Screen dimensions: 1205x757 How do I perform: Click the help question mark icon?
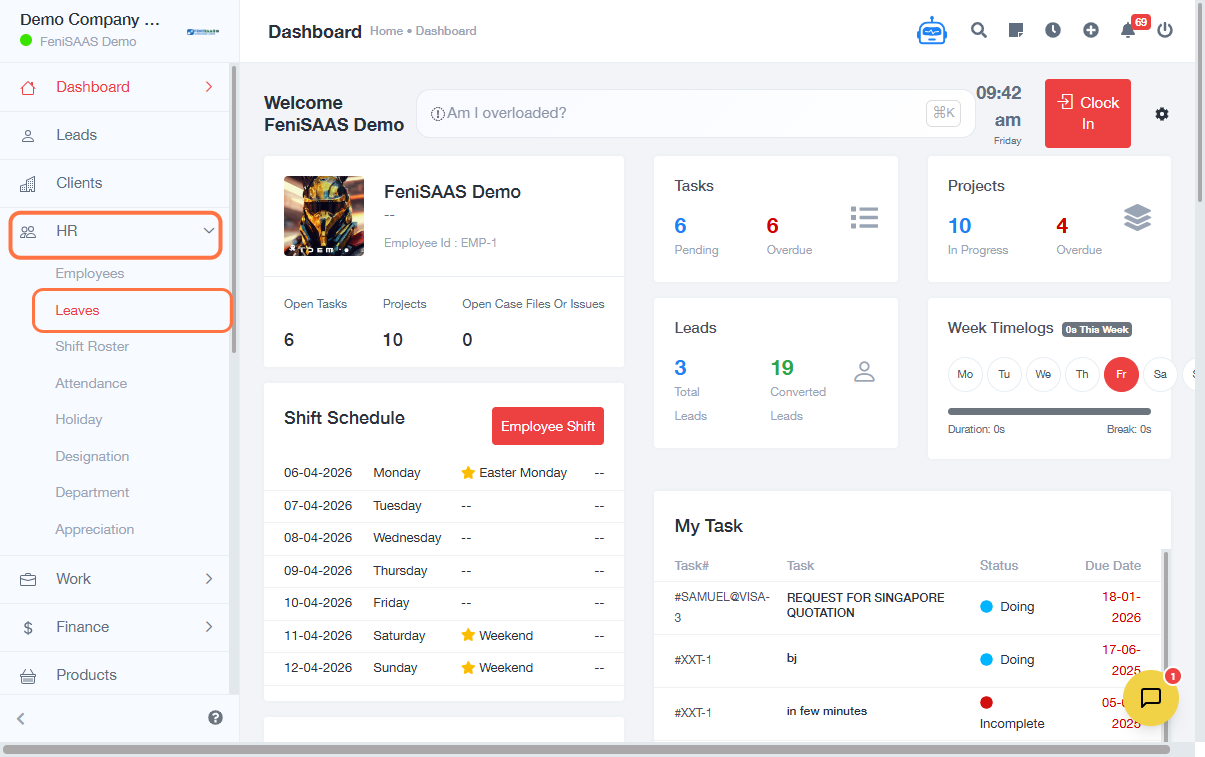(x=215, y=718)
